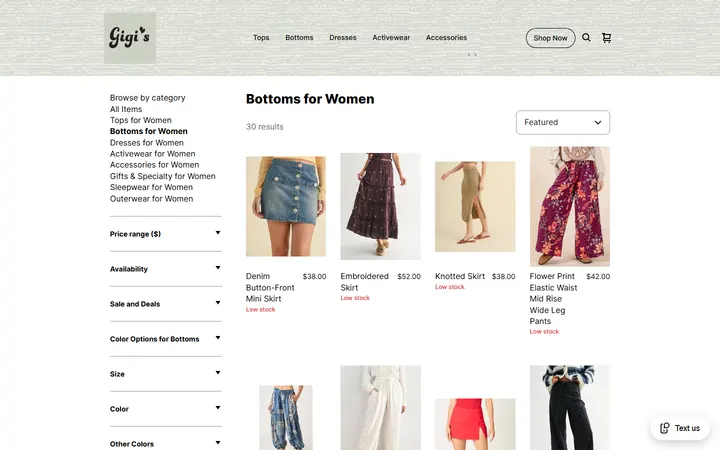Open the shopping cart icon
Viewport: 720px width, 450px height.
(606, 38)
